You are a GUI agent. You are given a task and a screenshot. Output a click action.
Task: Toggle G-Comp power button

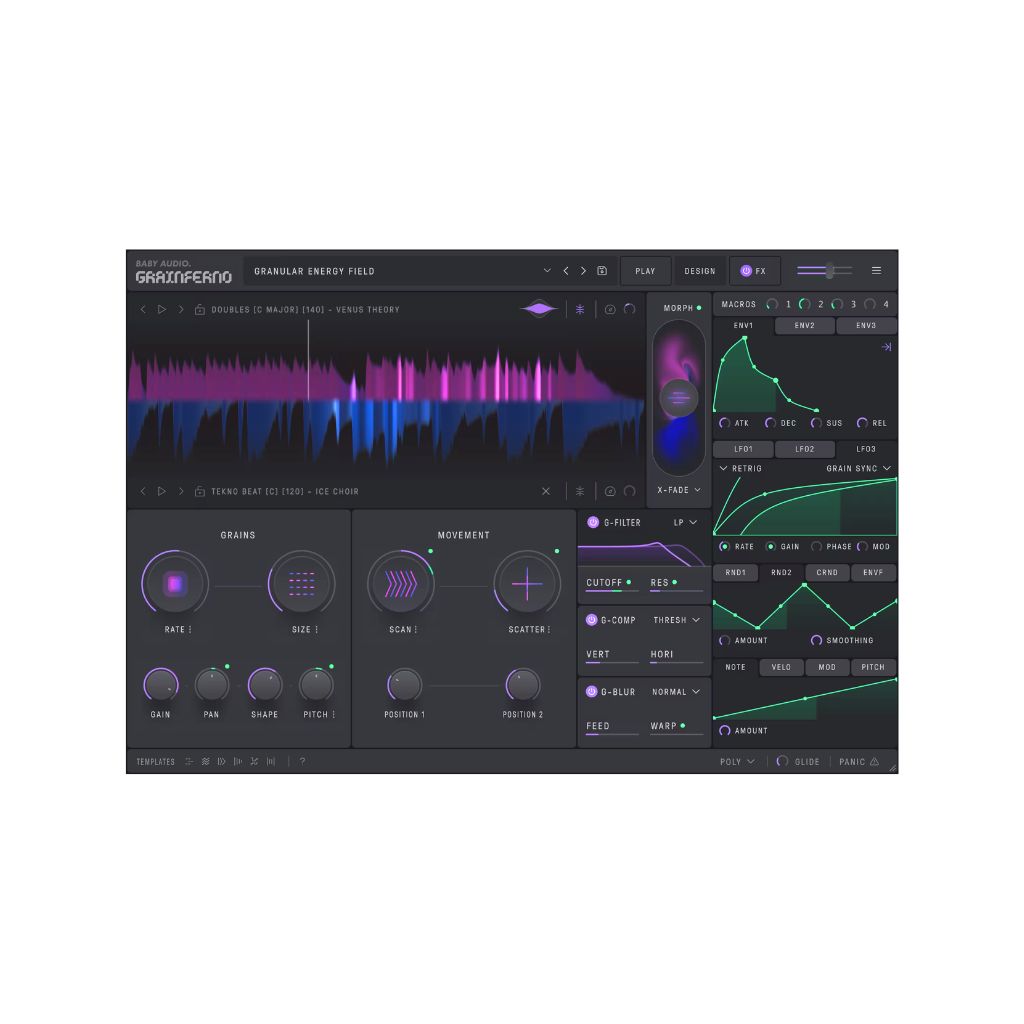592,620
